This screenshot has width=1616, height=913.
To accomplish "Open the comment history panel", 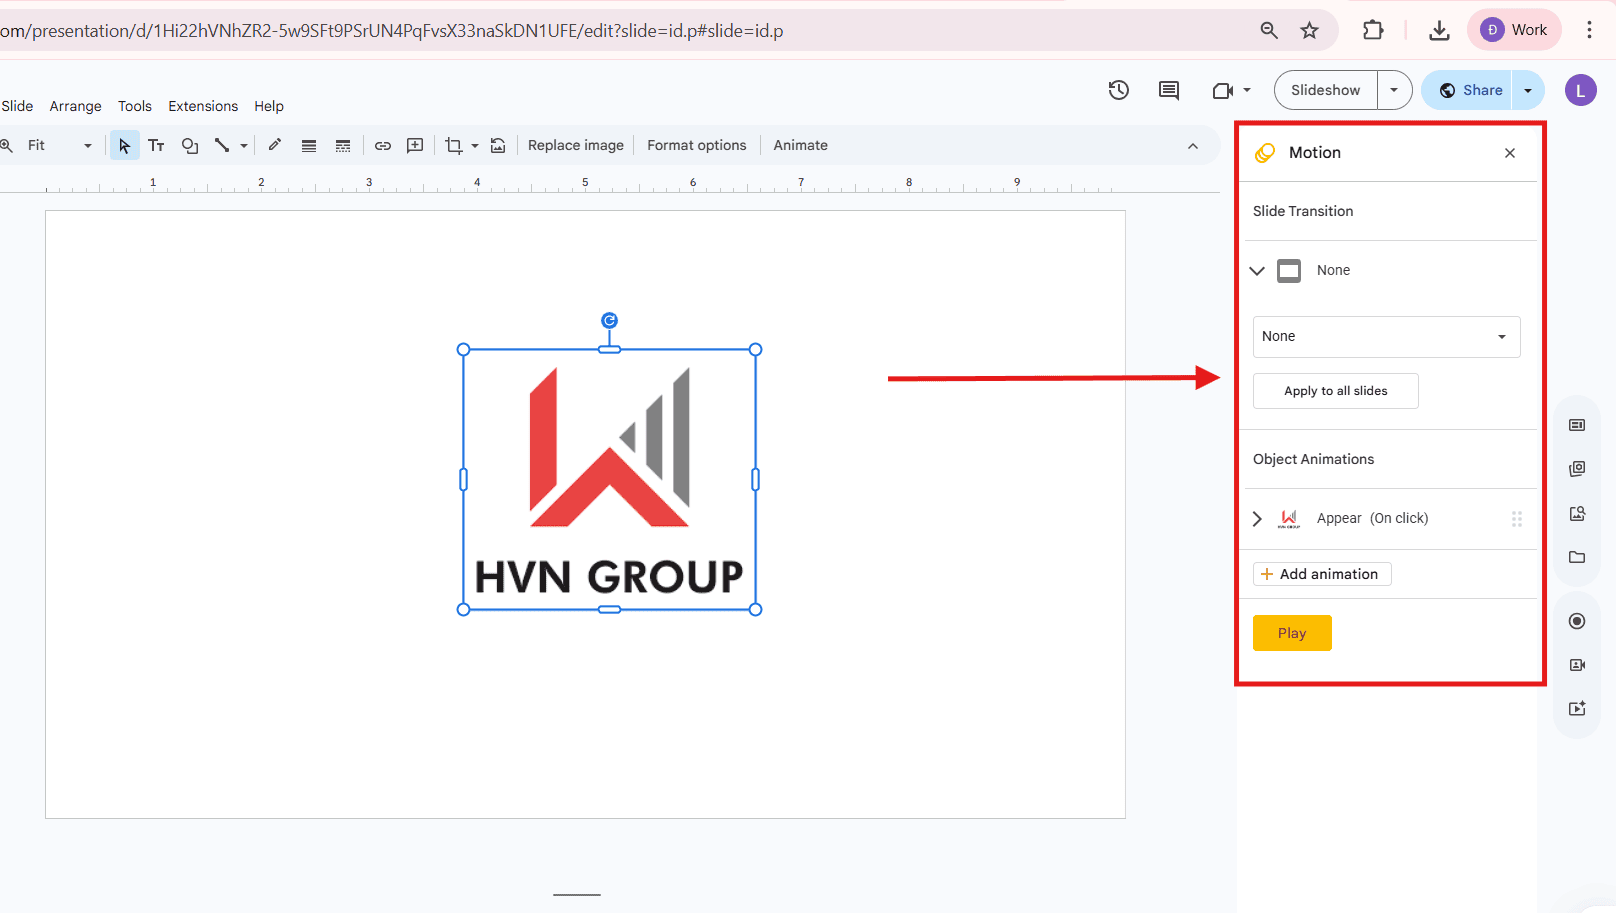I will (1168, 90).
